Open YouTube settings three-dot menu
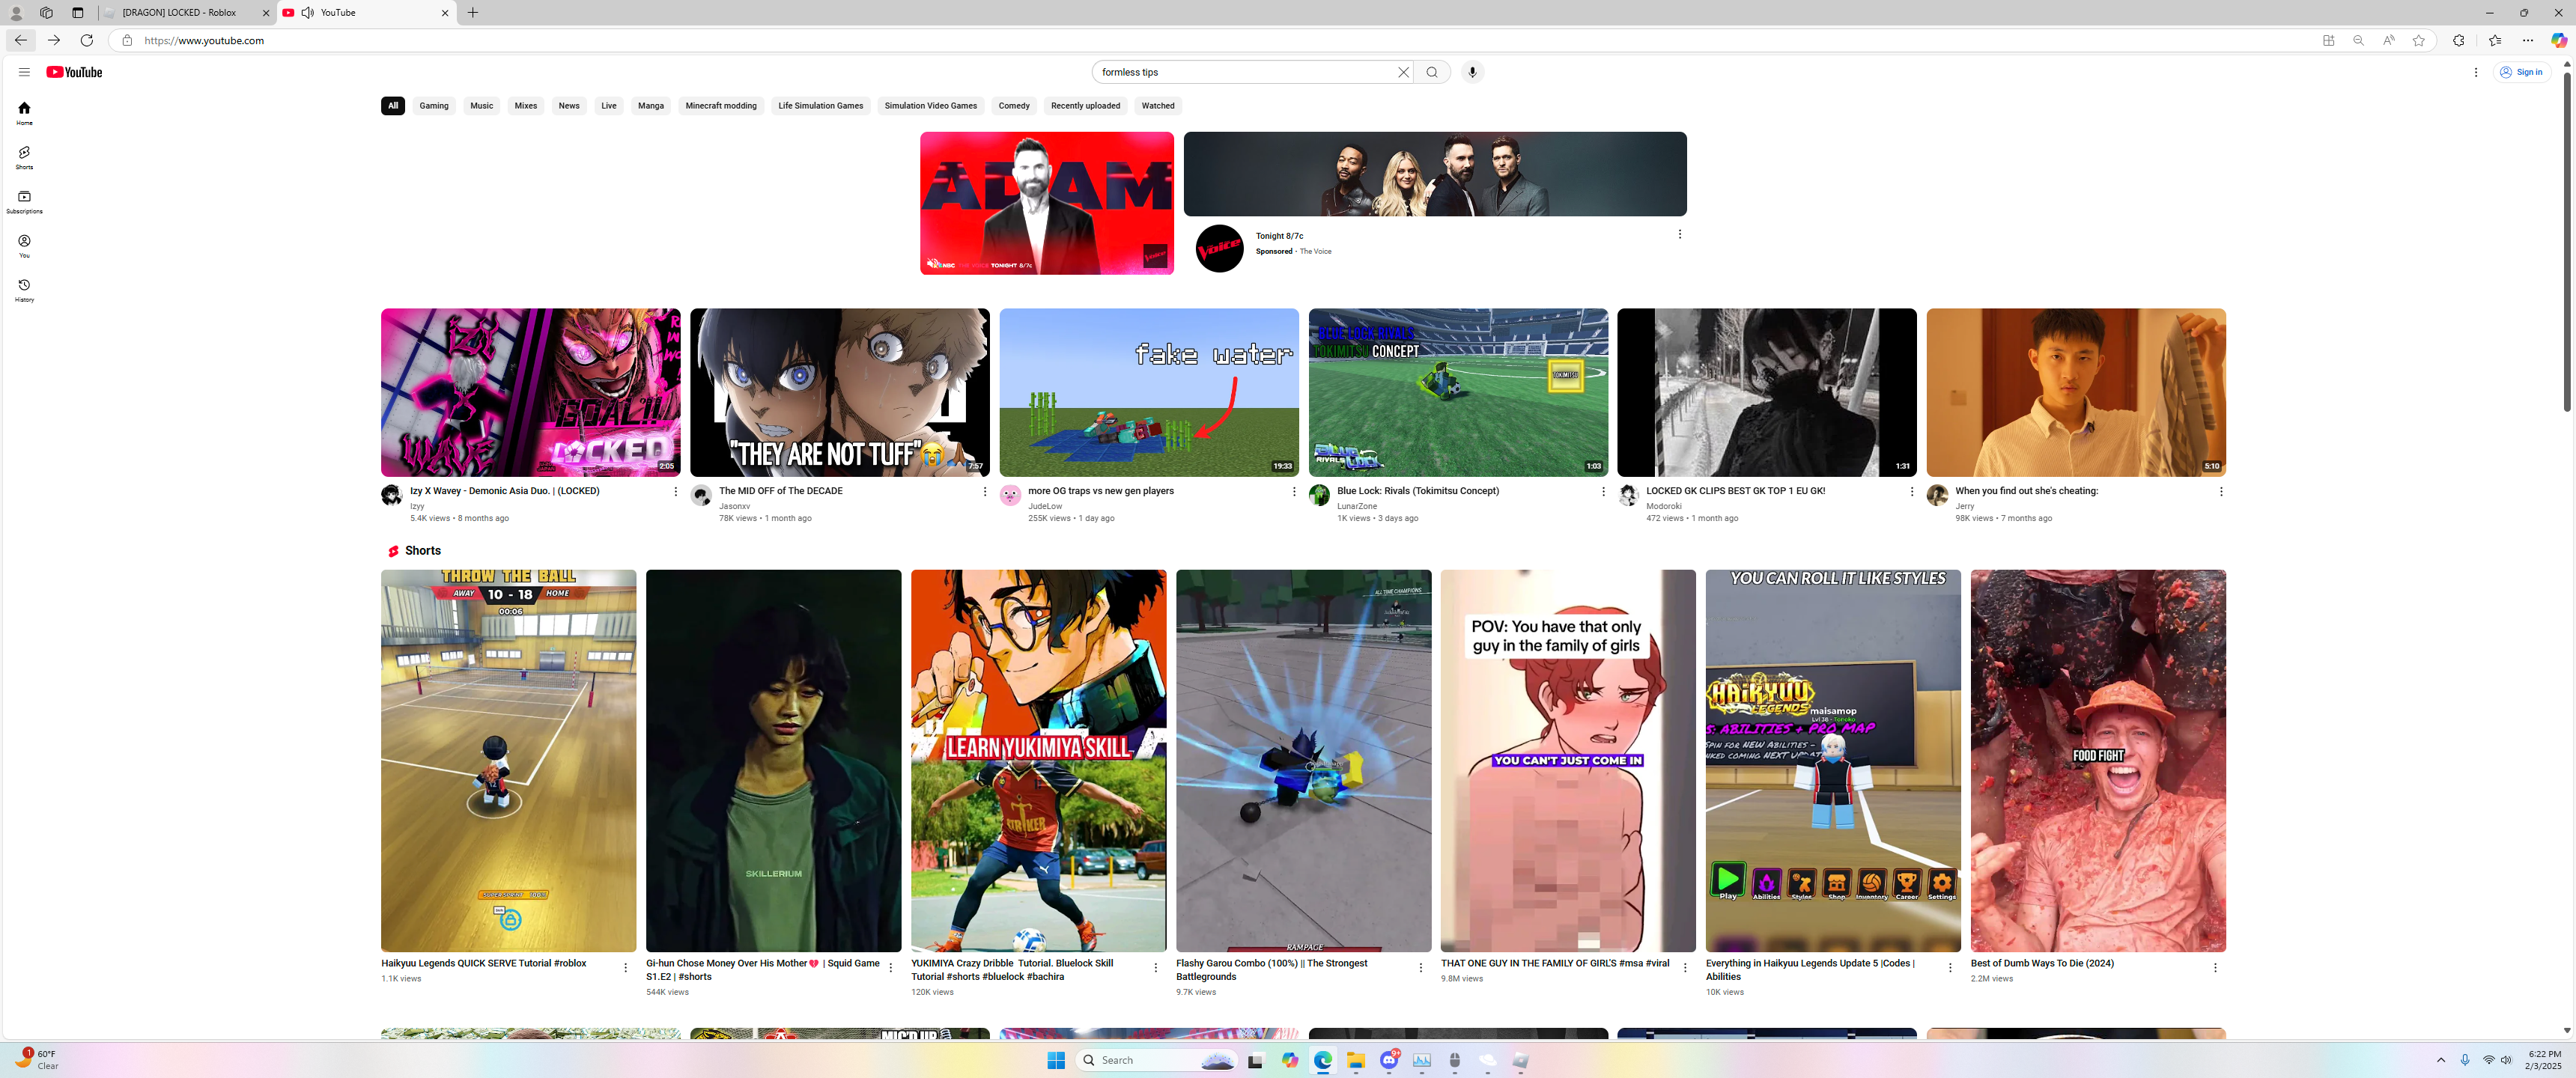 pyautogui.click(x=2476, y=72)
